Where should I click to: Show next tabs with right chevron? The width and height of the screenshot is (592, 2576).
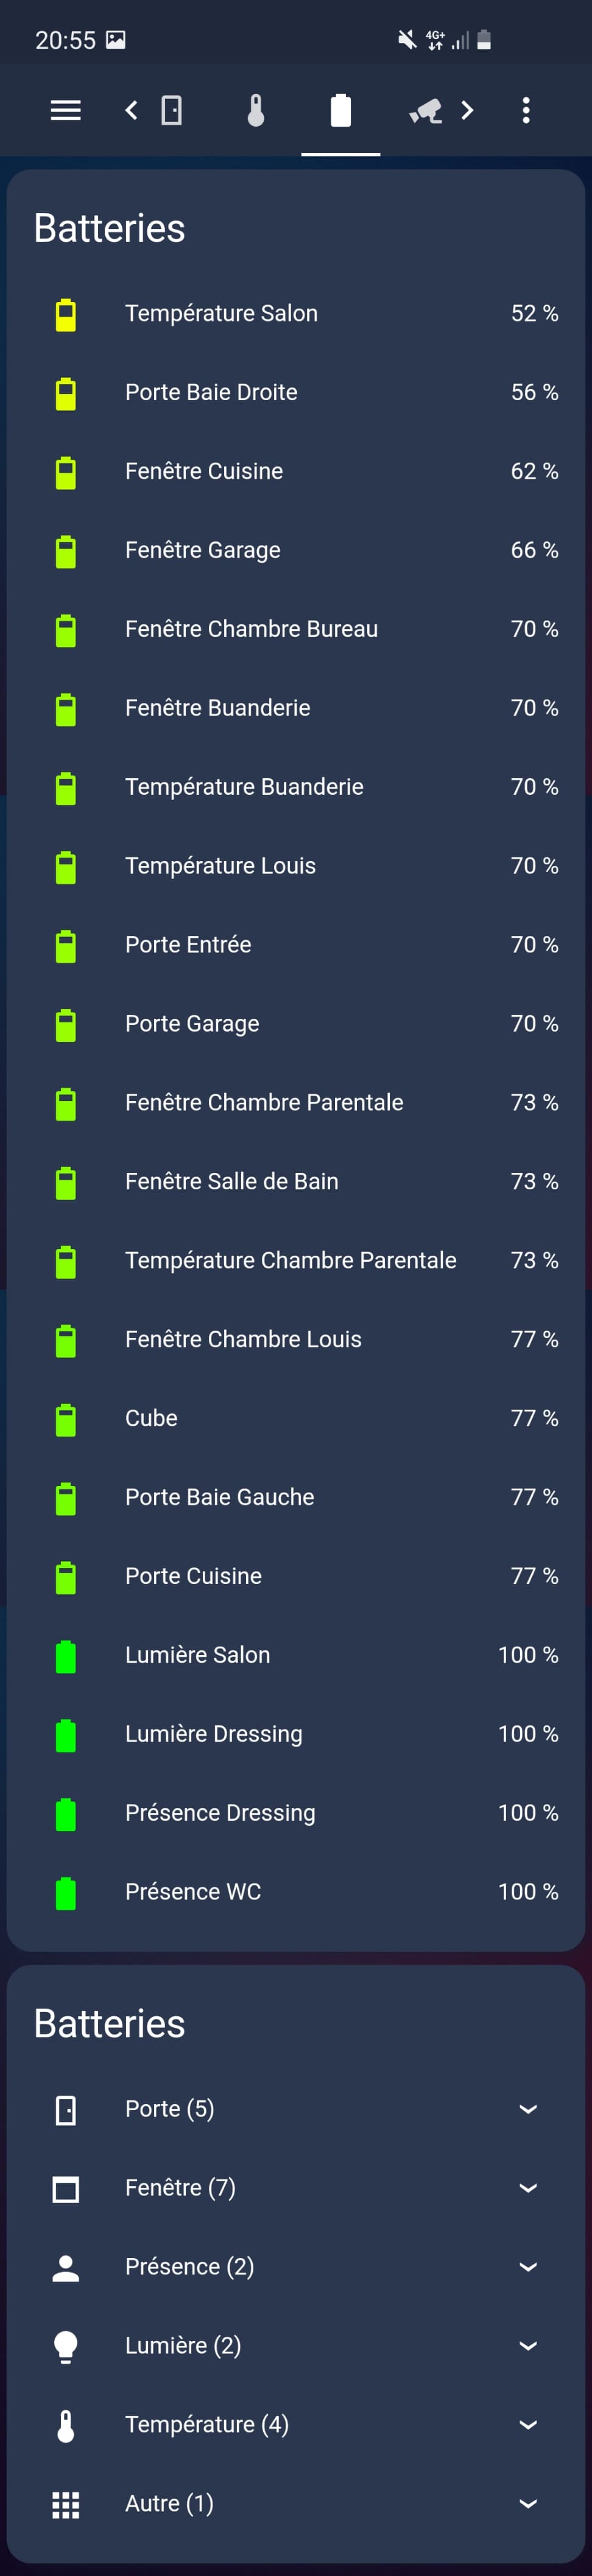click(x=467, y=110)
